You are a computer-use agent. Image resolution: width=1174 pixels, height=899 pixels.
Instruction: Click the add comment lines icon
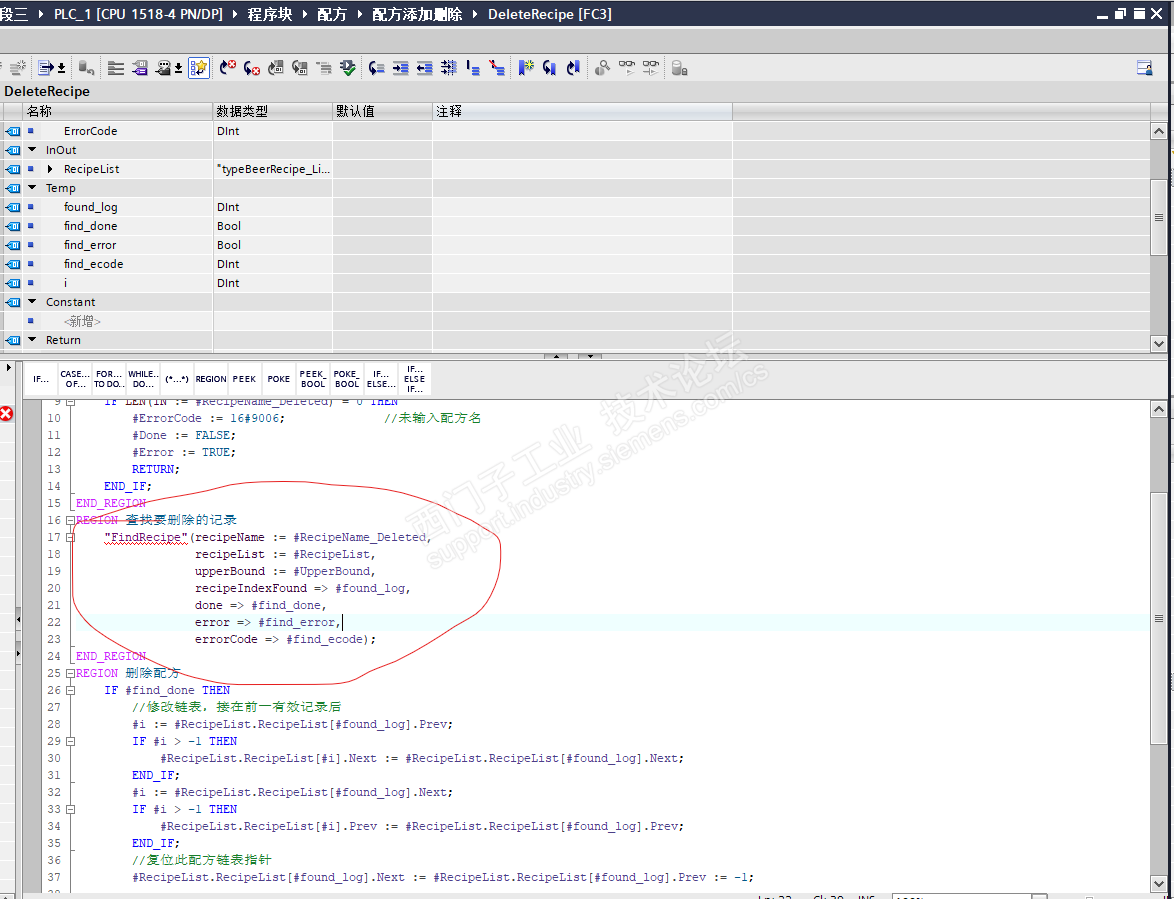(x=472, y=68)
